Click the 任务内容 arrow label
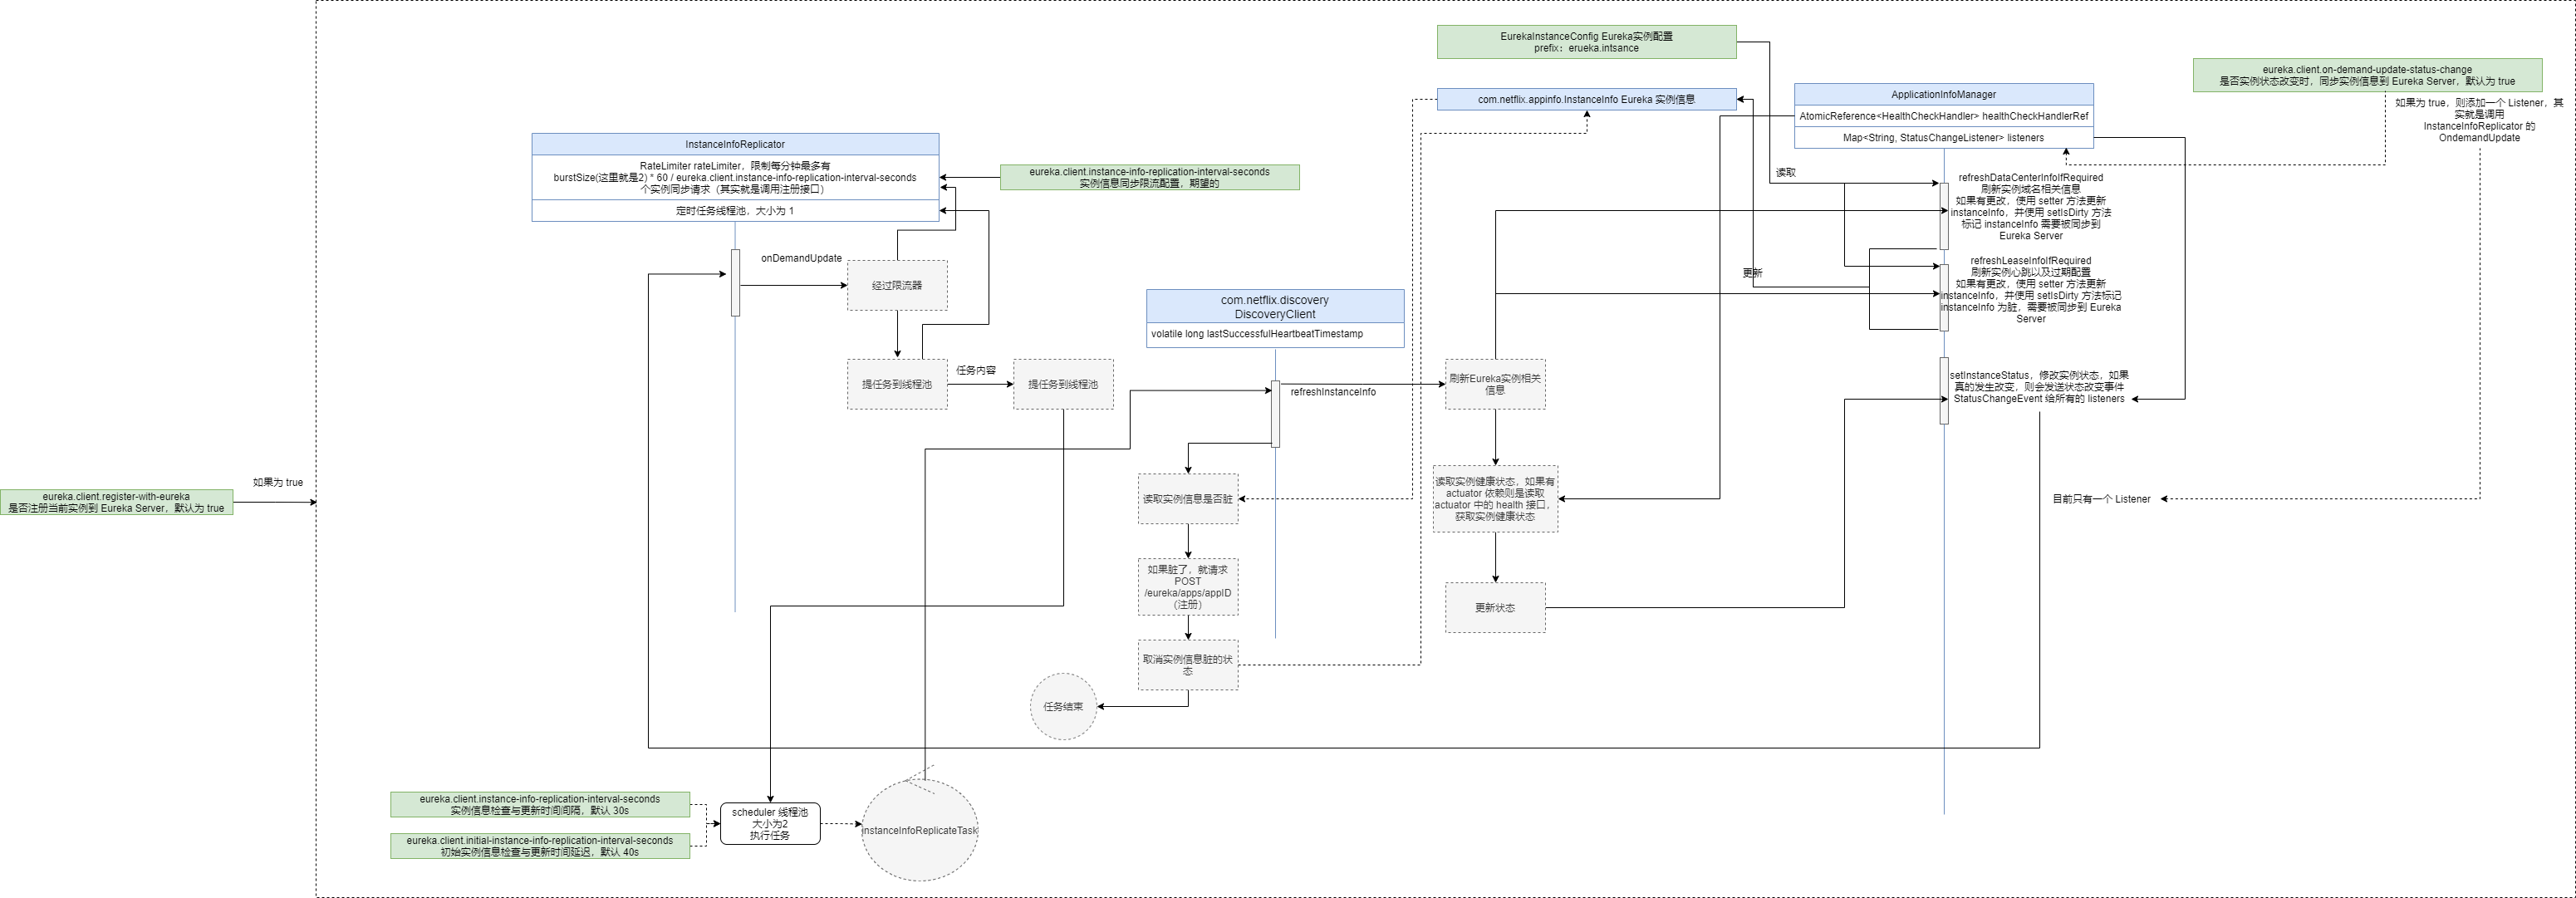Image resolution: width=2576 pixels, height=898 pixels. pos(976,370)
